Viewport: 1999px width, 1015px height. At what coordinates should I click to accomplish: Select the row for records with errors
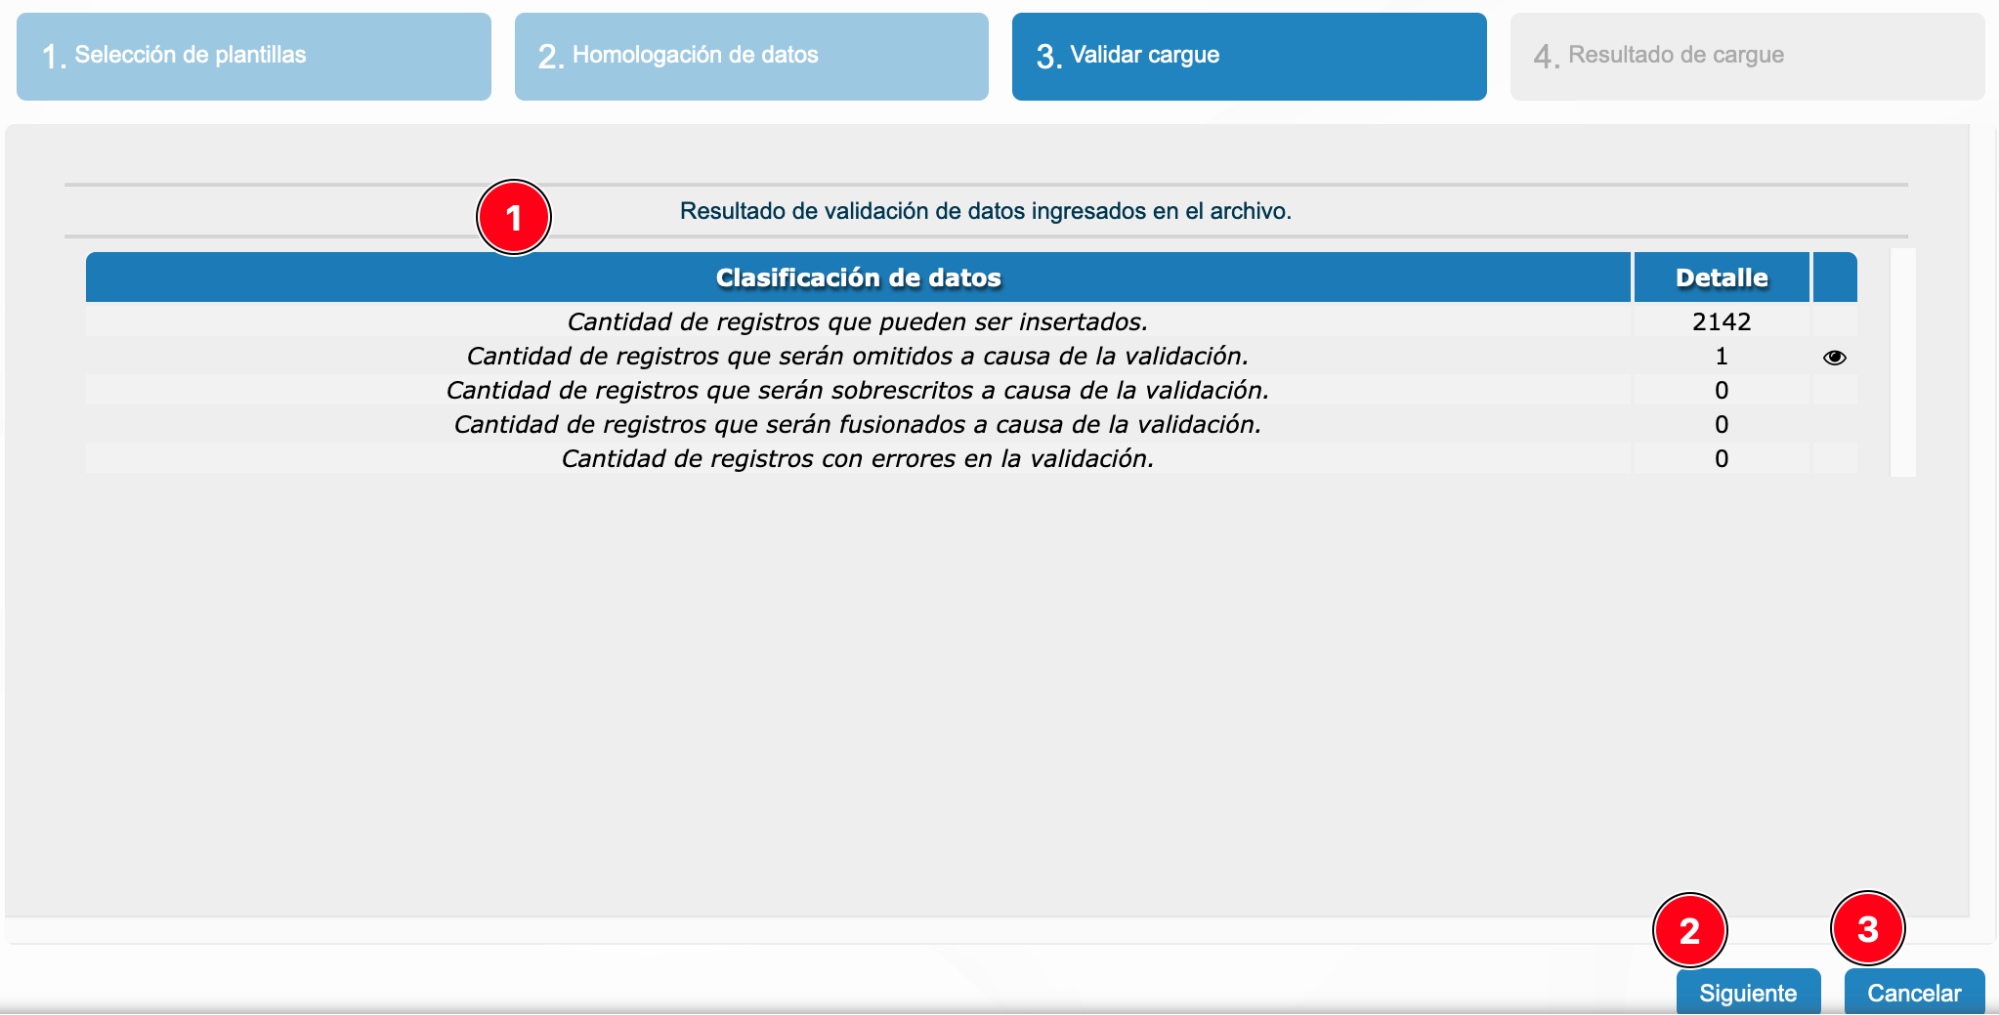point(857,458)
